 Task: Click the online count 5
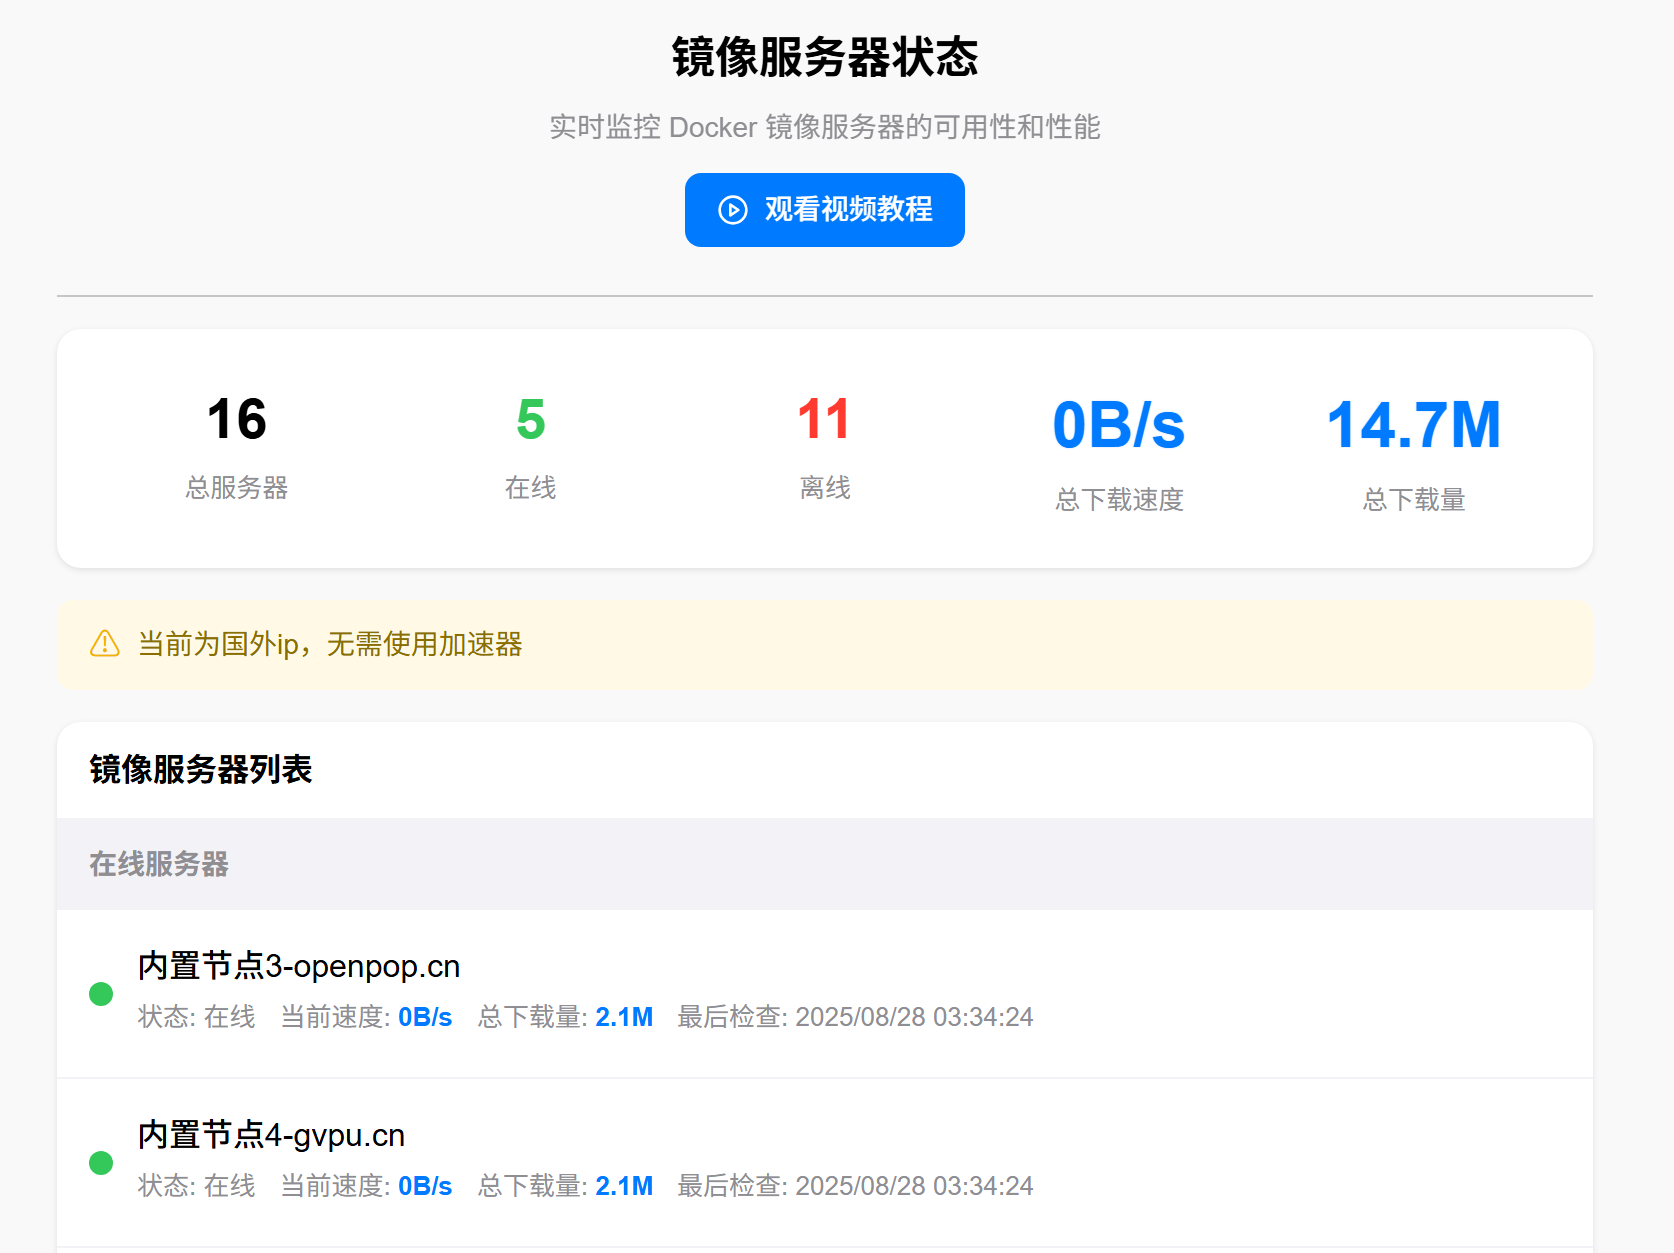(x=530, y=419)
